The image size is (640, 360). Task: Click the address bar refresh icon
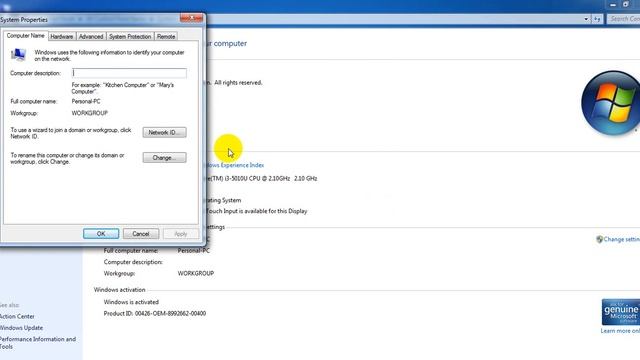point(597,19)
